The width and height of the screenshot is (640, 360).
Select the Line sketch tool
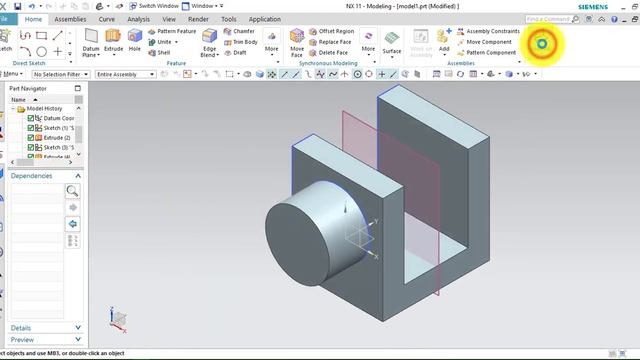click(58, 36)
